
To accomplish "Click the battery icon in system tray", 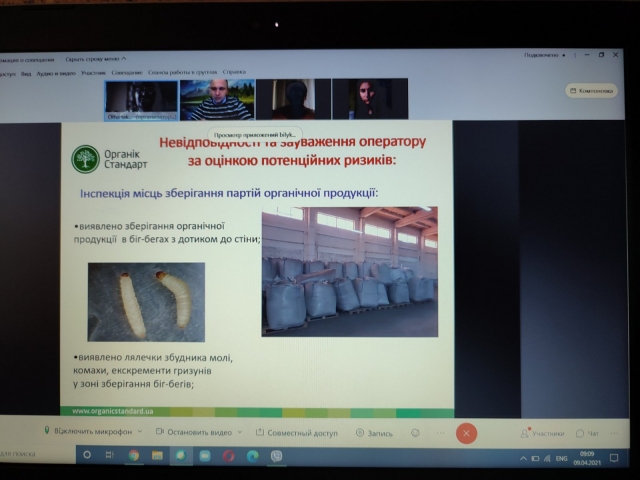I will pyautogui.click(x=535, y=459).
